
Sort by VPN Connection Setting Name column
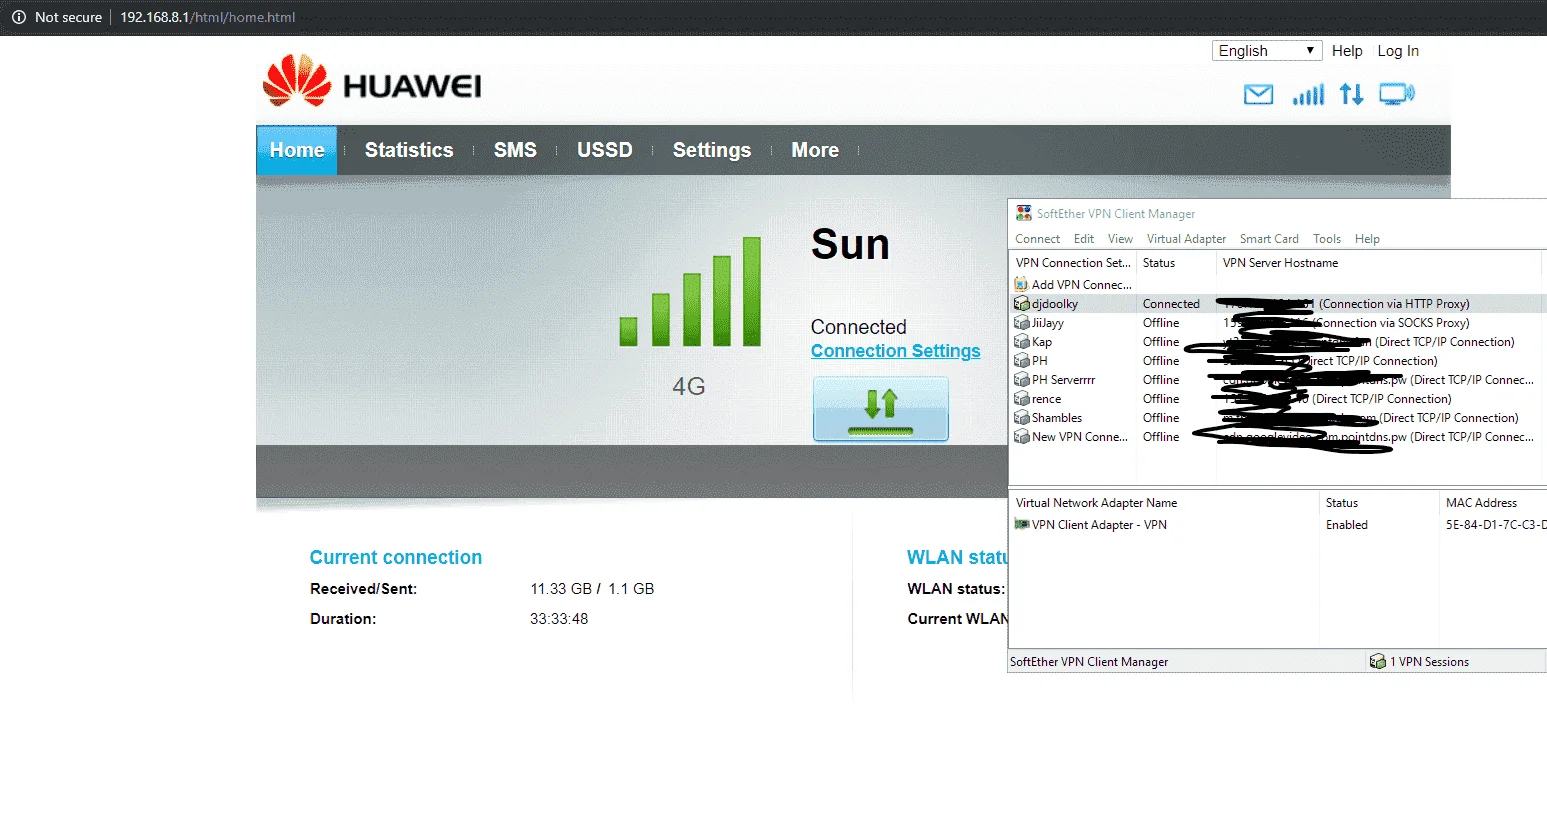pos(1073,263)
